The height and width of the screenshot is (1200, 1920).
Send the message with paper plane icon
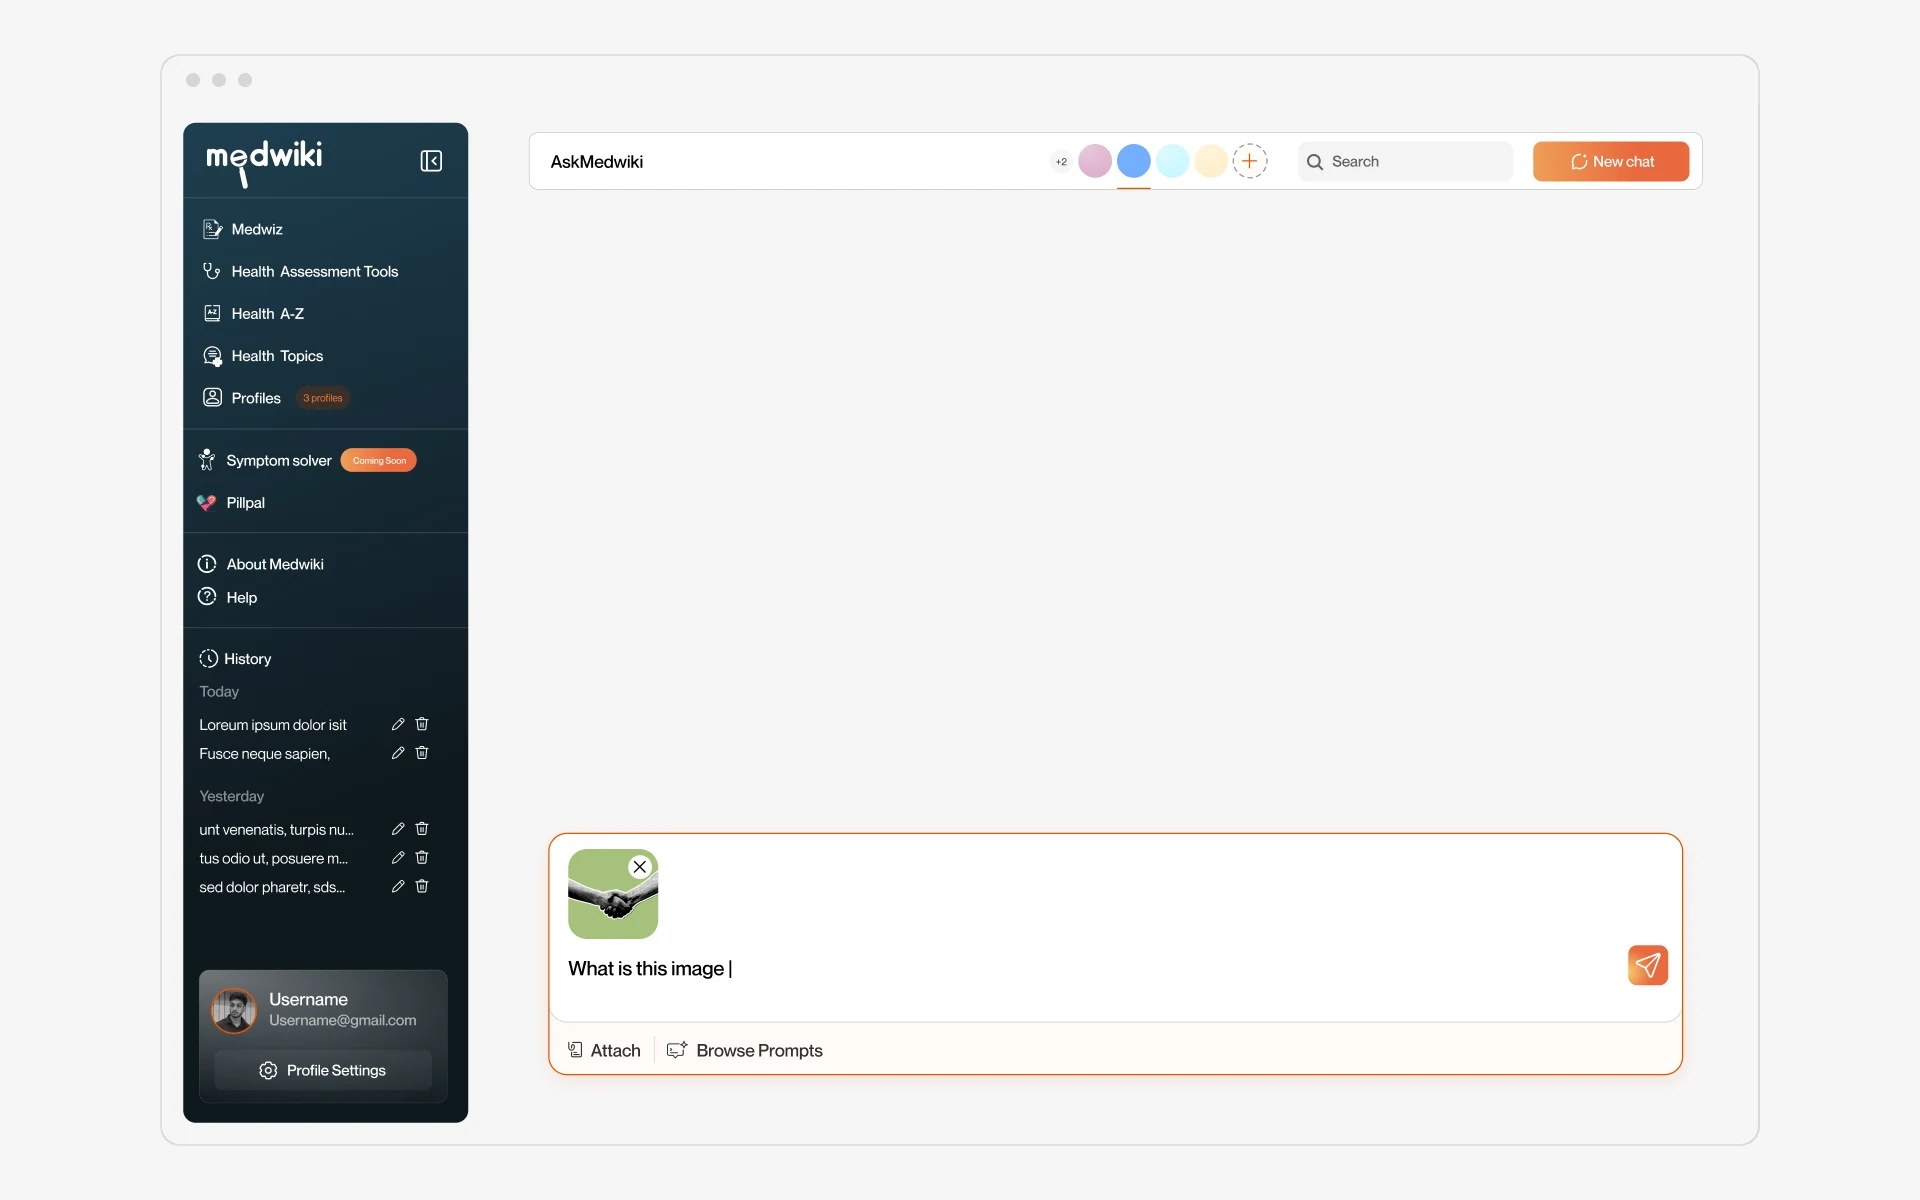pyautogui.click(x=1648, y=965)
